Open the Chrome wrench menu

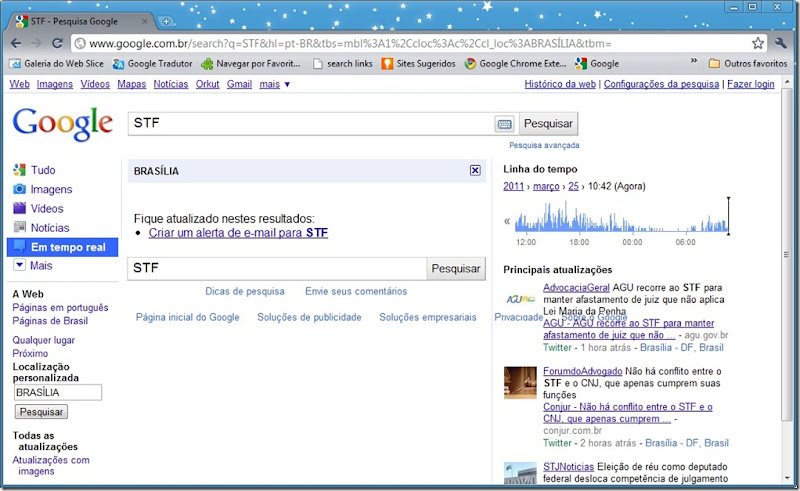pyautogui.click(x=781, y=43)
